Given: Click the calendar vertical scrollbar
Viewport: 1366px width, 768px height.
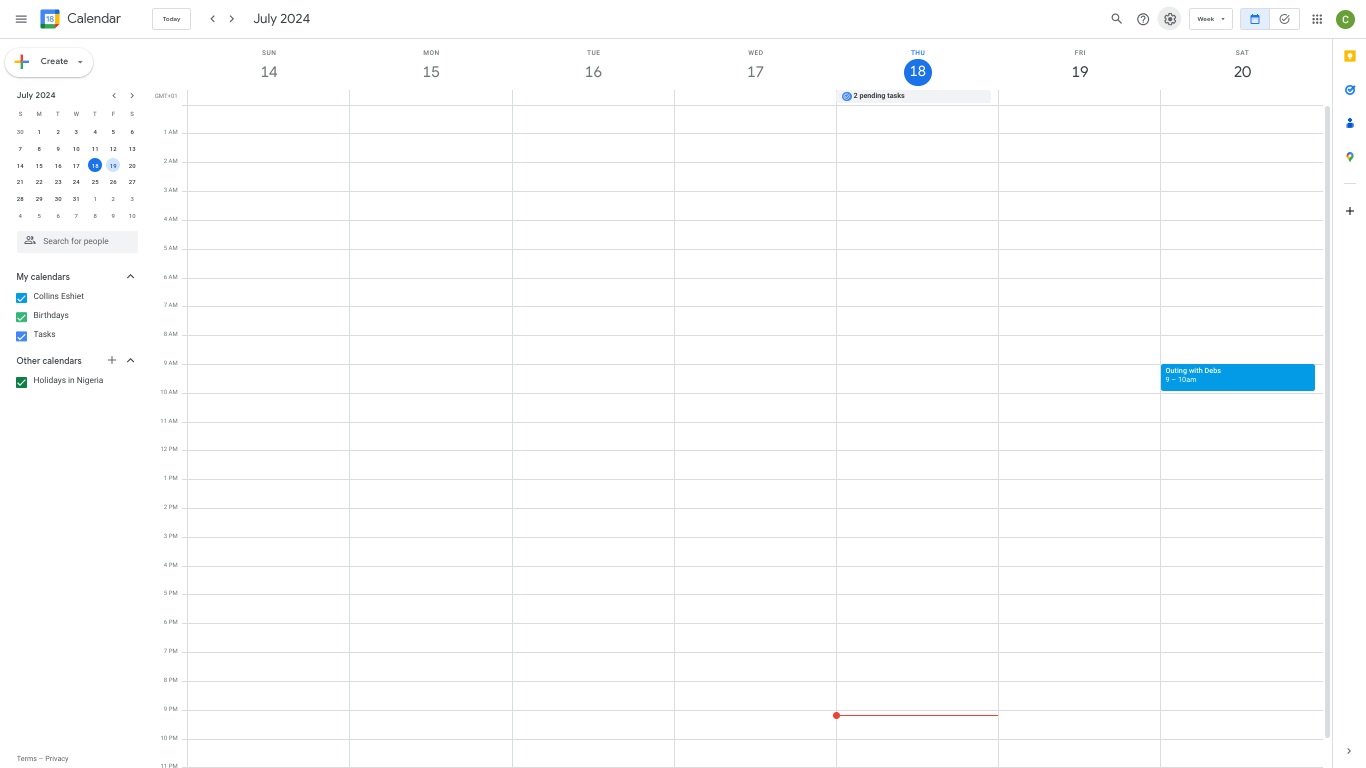Looking at the screenshot, I should [1328, 420].
